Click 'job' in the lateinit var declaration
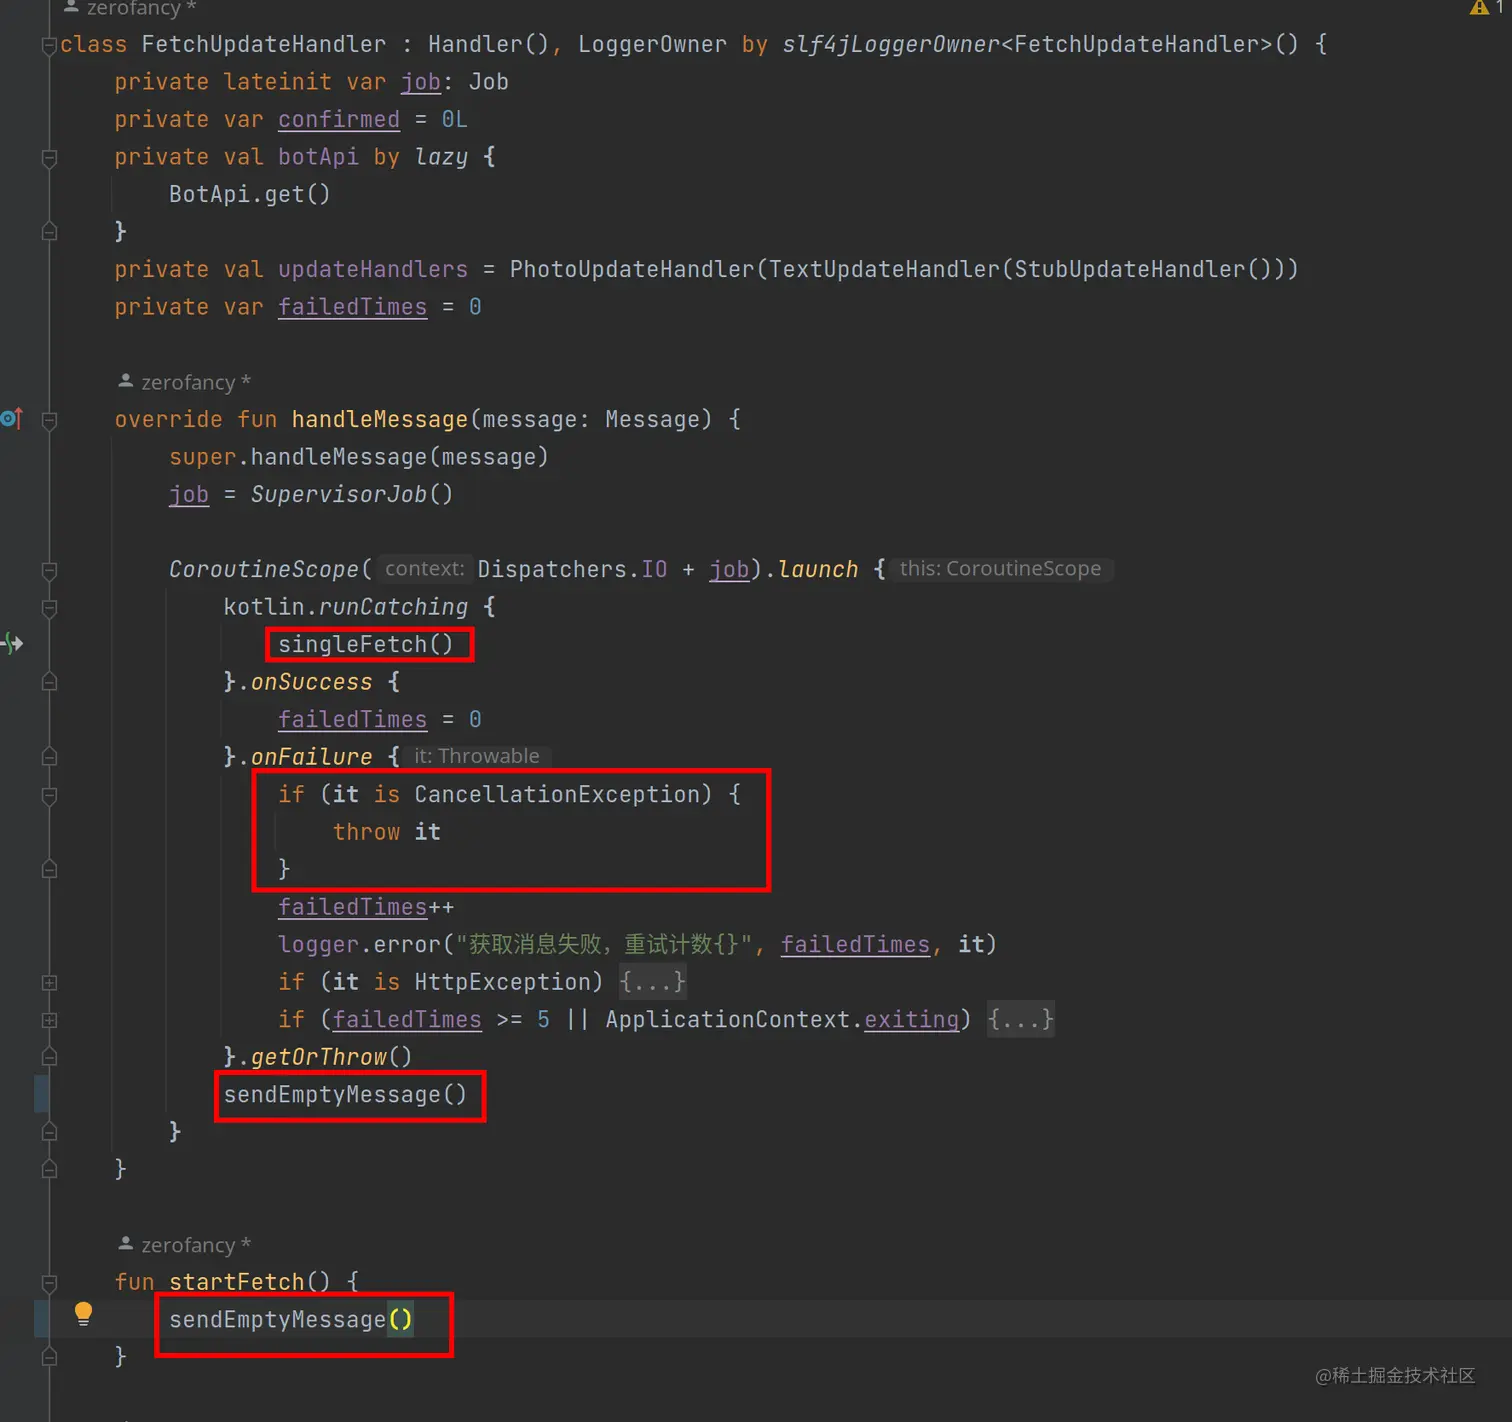Screen dimensions: 1512x1422 (x=420, y=82)
